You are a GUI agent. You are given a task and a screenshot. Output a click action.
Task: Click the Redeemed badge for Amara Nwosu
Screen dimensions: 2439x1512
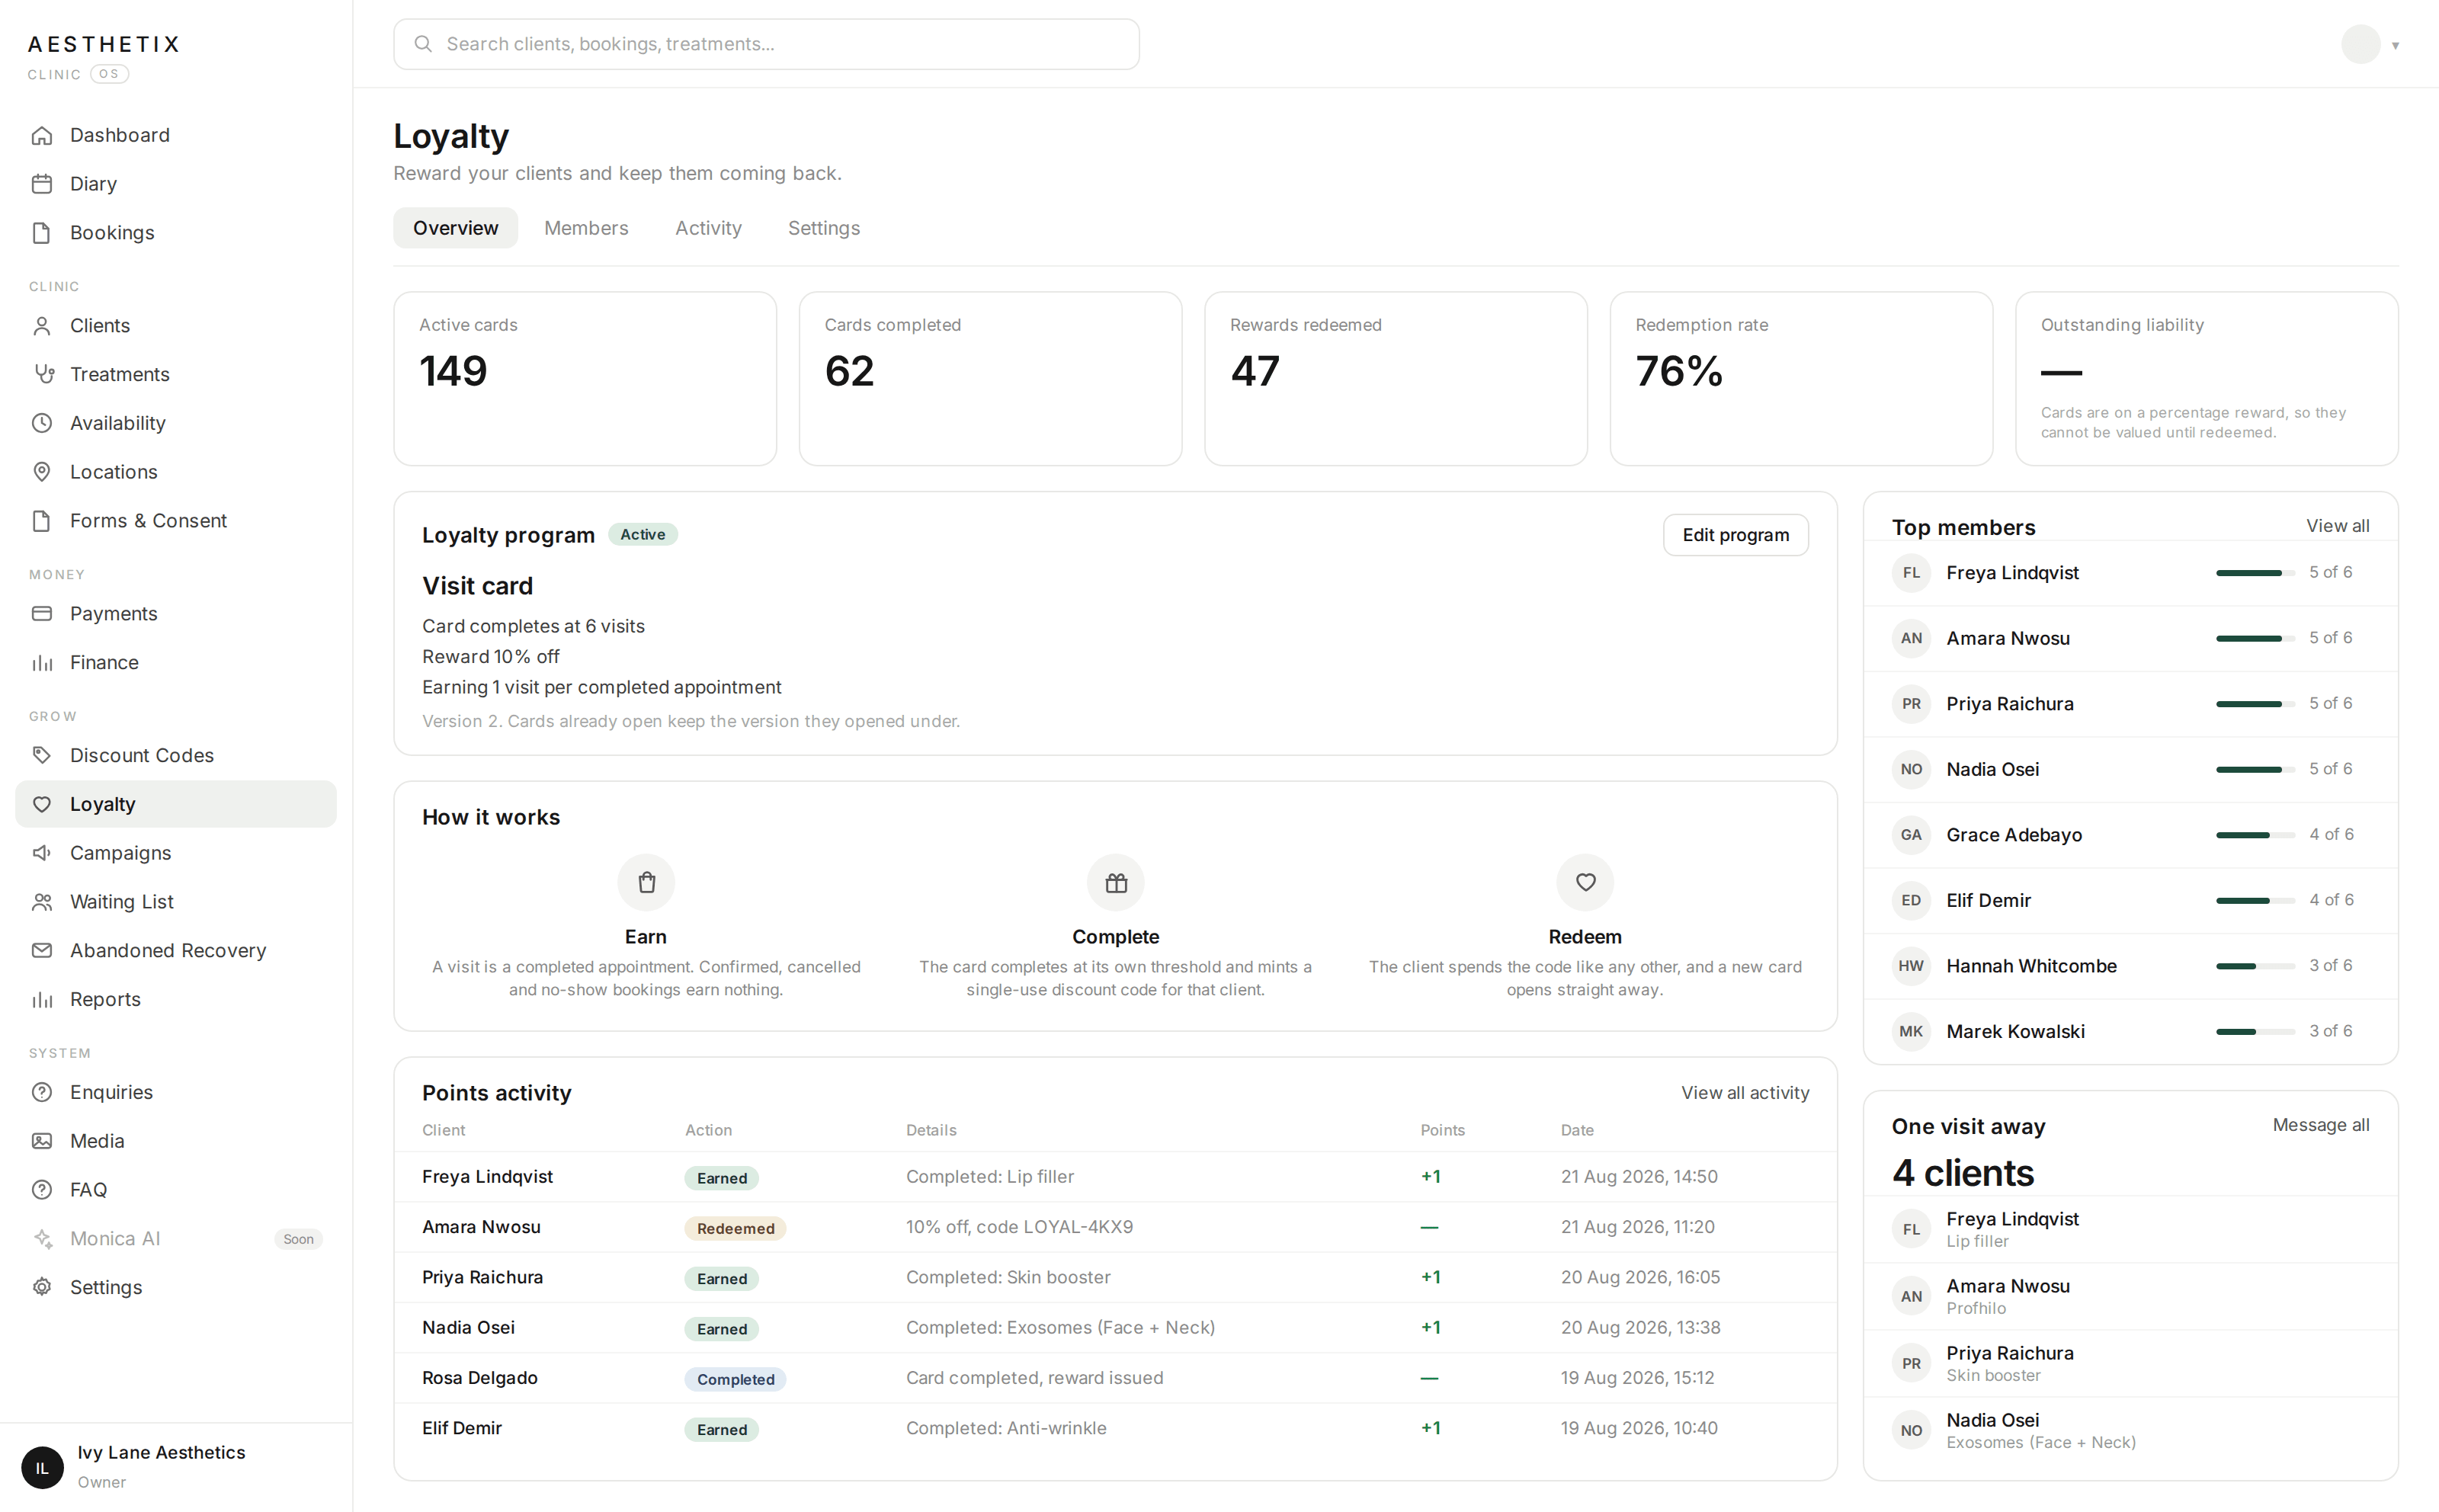[735, 1229]
